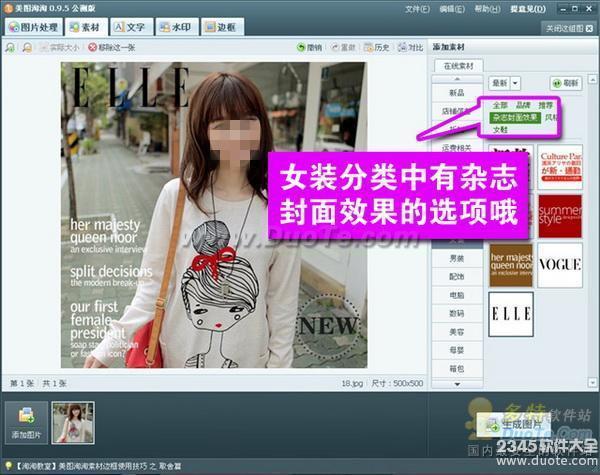The image size is (600, 475).
Task: Select the 在线素材 tab
Action: [x=458, y=66]
